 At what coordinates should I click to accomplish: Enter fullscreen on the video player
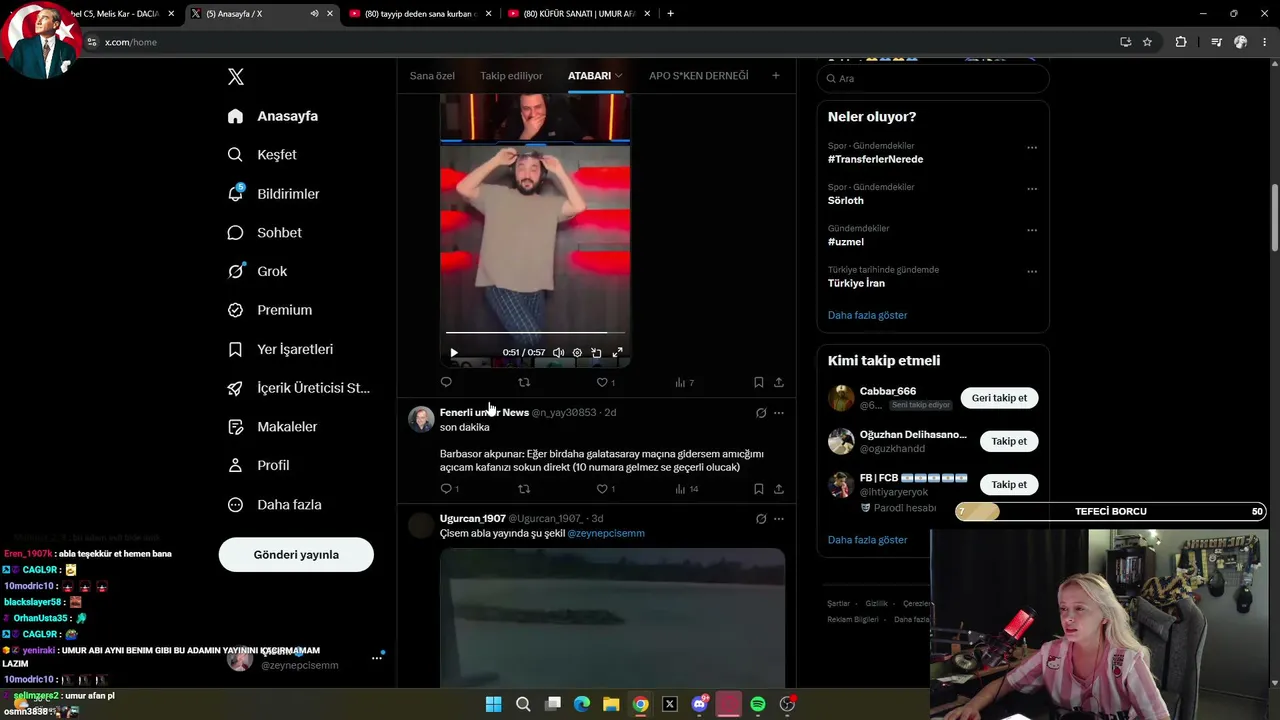click(617, 352)
